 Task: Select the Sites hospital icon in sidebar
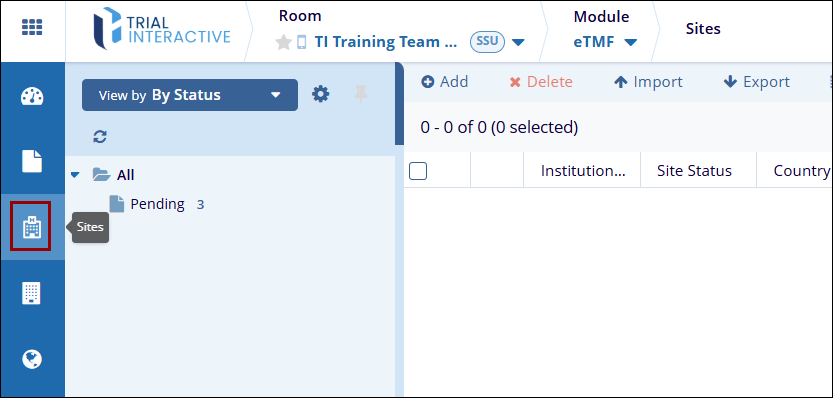(31, 227)
